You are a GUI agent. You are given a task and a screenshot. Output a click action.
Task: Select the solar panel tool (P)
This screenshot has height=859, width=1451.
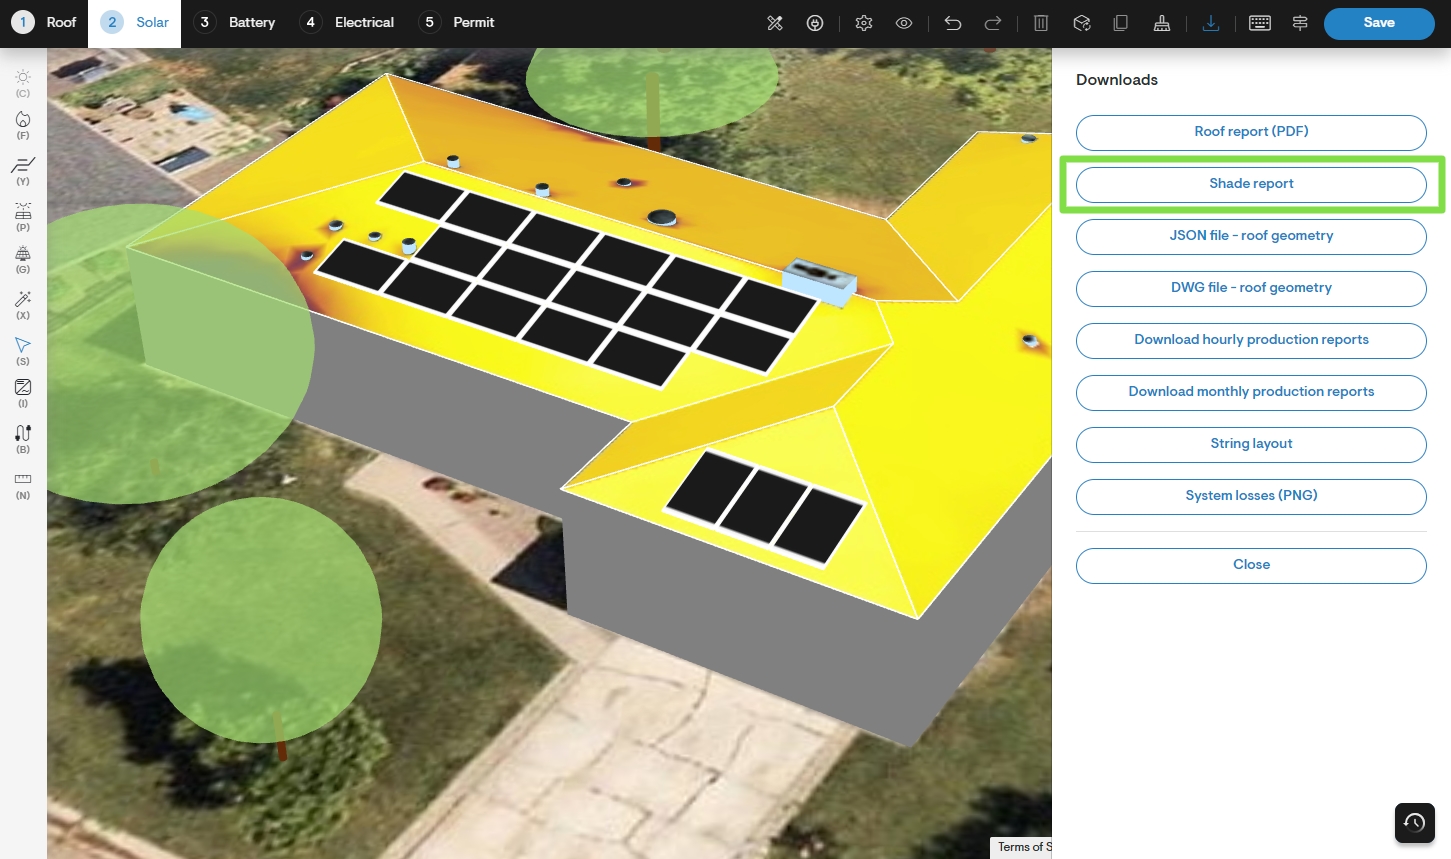(23, 216)
